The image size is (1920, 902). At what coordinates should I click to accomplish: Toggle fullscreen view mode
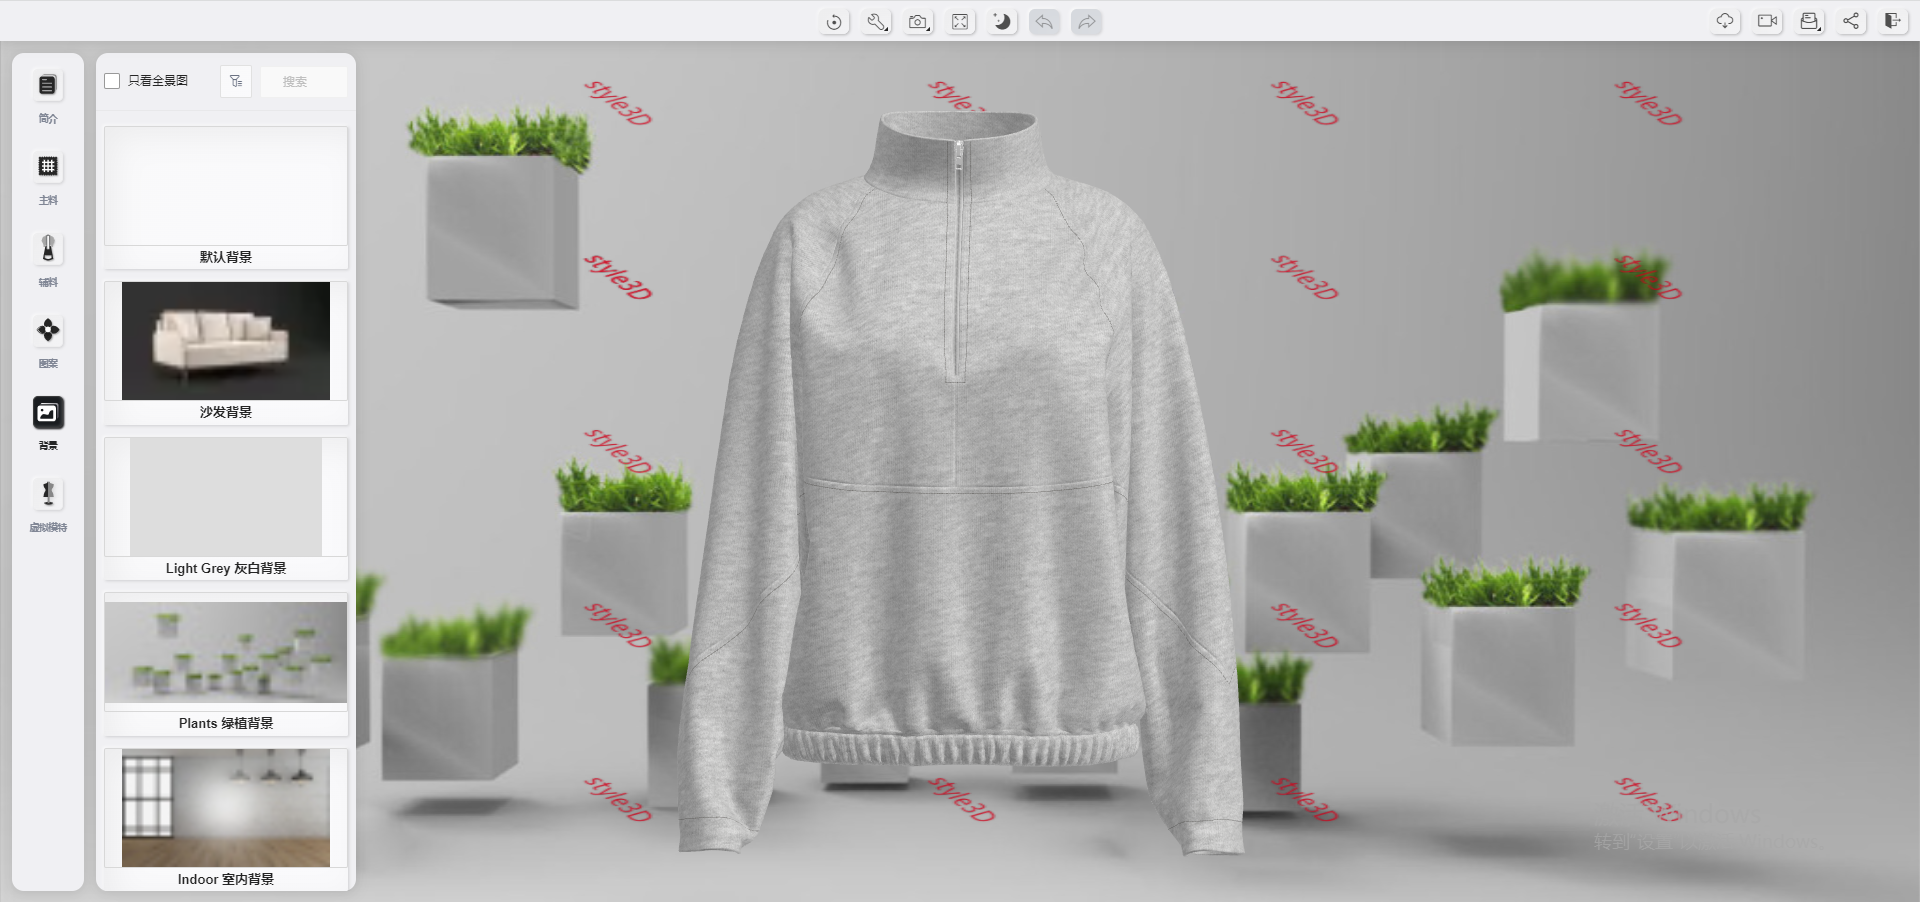point(960,22)
